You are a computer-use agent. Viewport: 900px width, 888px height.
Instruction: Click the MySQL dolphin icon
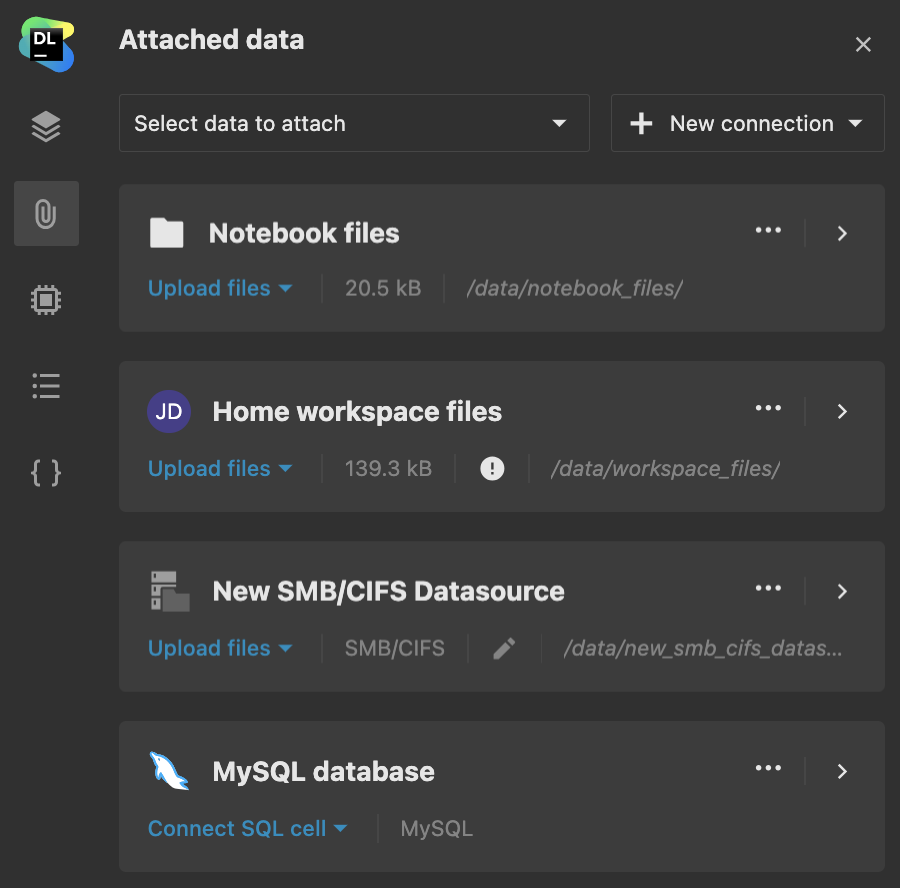click(169, 771)
